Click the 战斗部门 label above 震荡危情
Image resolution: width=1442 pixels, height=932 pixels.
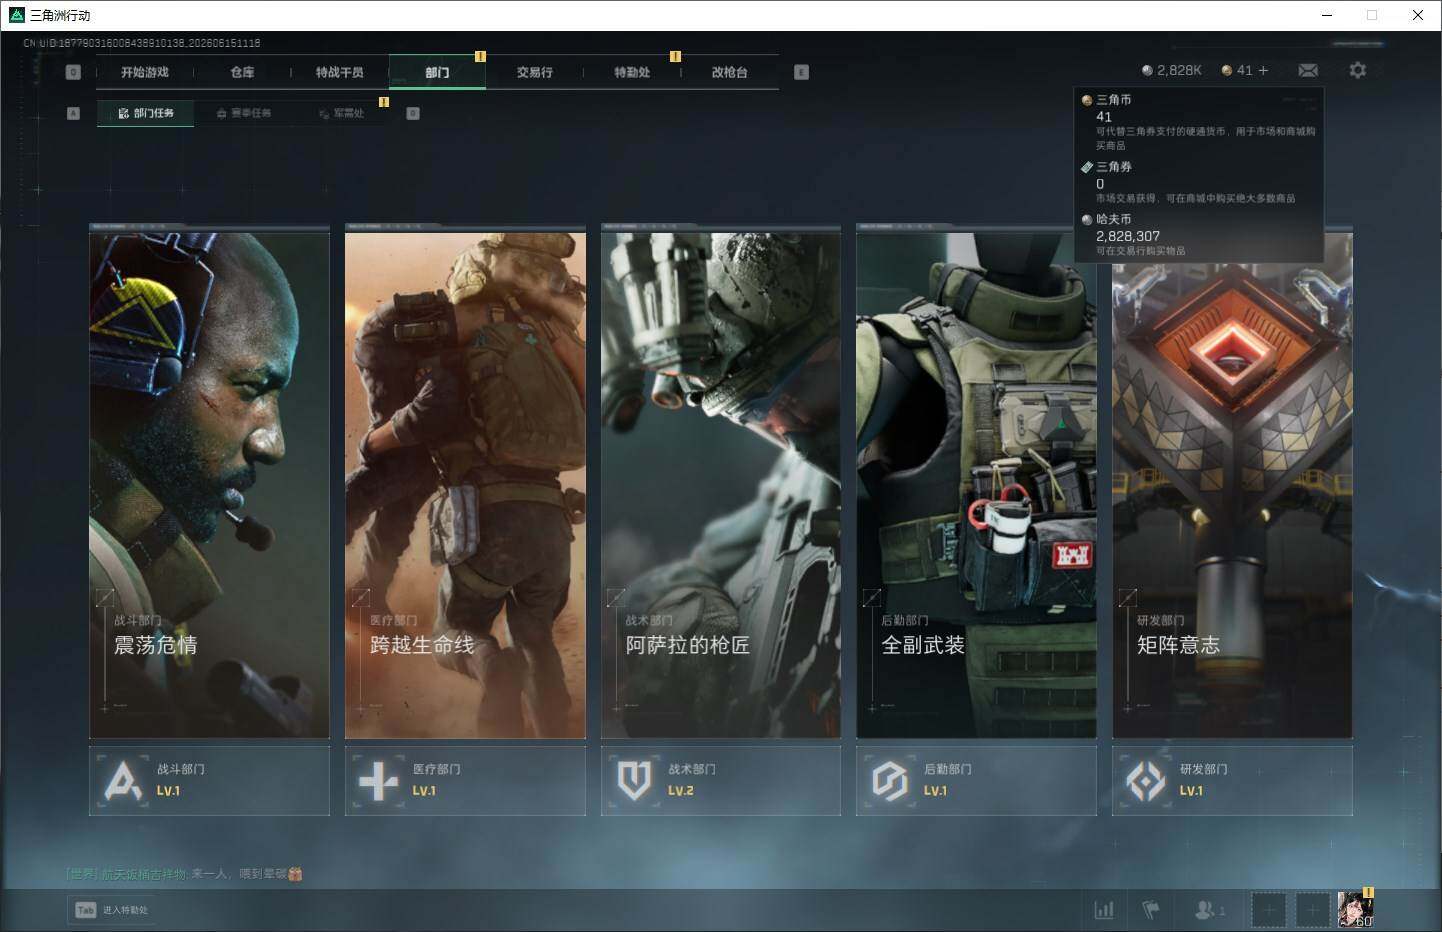(x=137, y=621)
